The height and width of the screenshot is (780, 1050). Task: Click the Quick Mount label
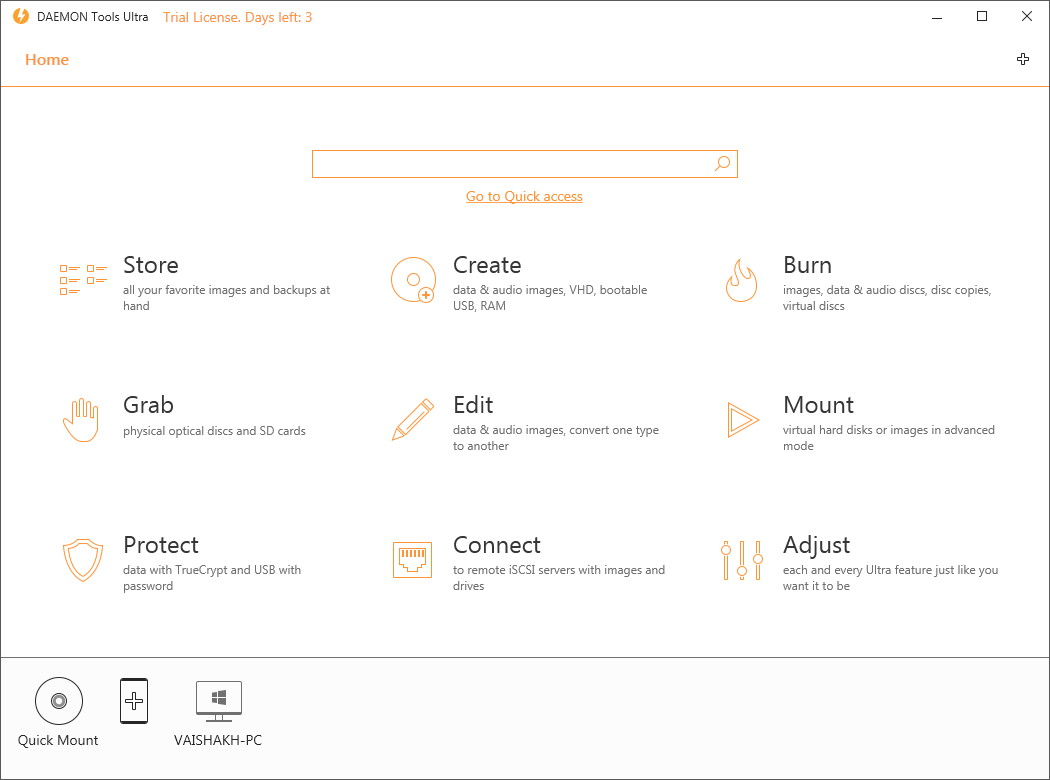(58, 740)
